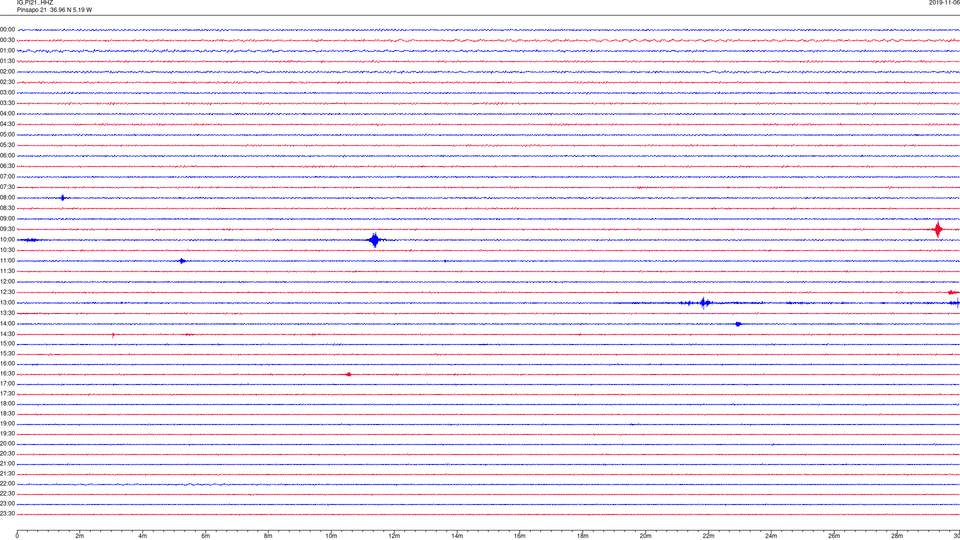Select the 00:00 trace time label
Viewport: 960px width, 540px height.
tap(7, 29)
